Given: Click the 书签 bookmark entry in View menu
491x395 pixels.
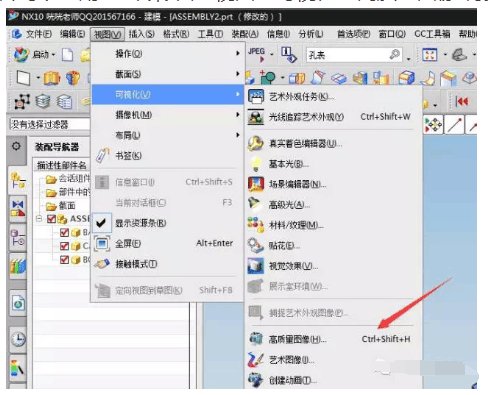Looking at the screenshot, I should [168, 155].
